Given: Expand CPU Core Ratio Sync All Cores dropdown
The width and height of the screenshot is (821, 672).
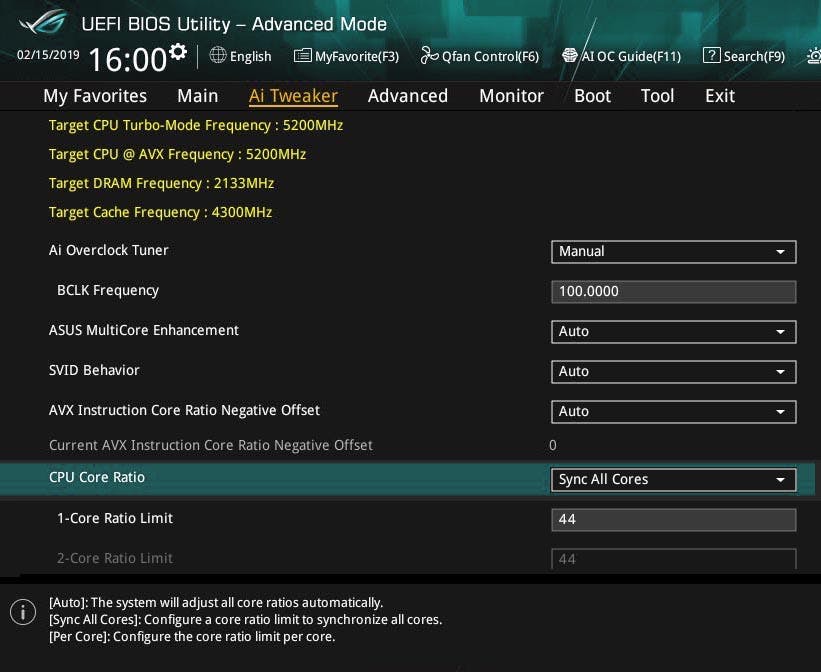Looking at the screenshot, I should 674,480.
